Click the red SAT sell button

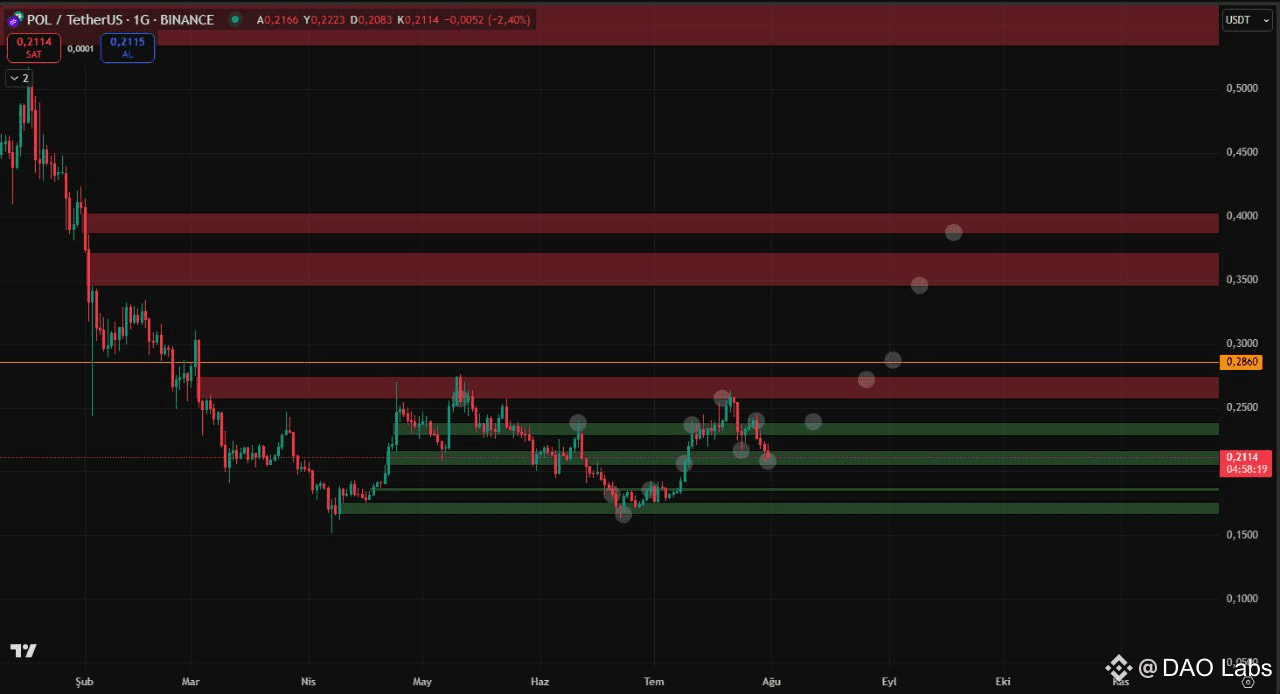[34, 47]
